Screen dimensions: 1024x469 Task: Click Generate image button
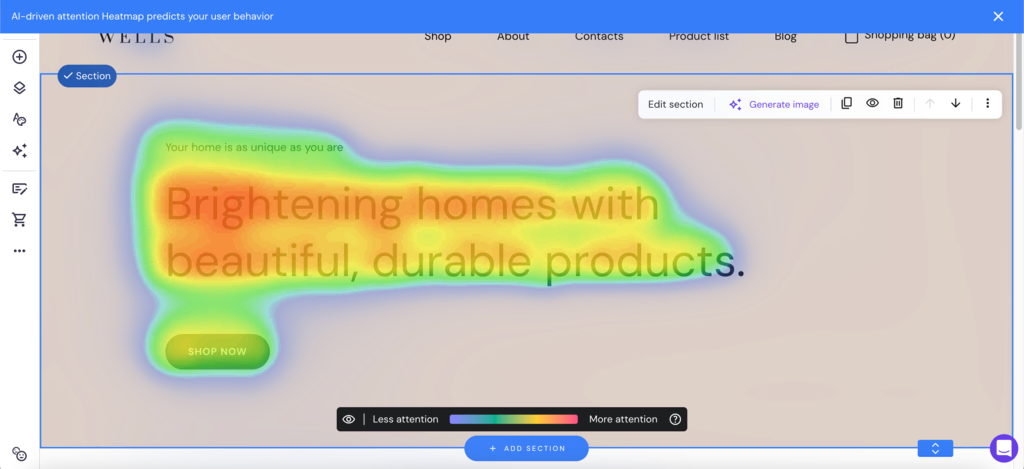[774, 105]
